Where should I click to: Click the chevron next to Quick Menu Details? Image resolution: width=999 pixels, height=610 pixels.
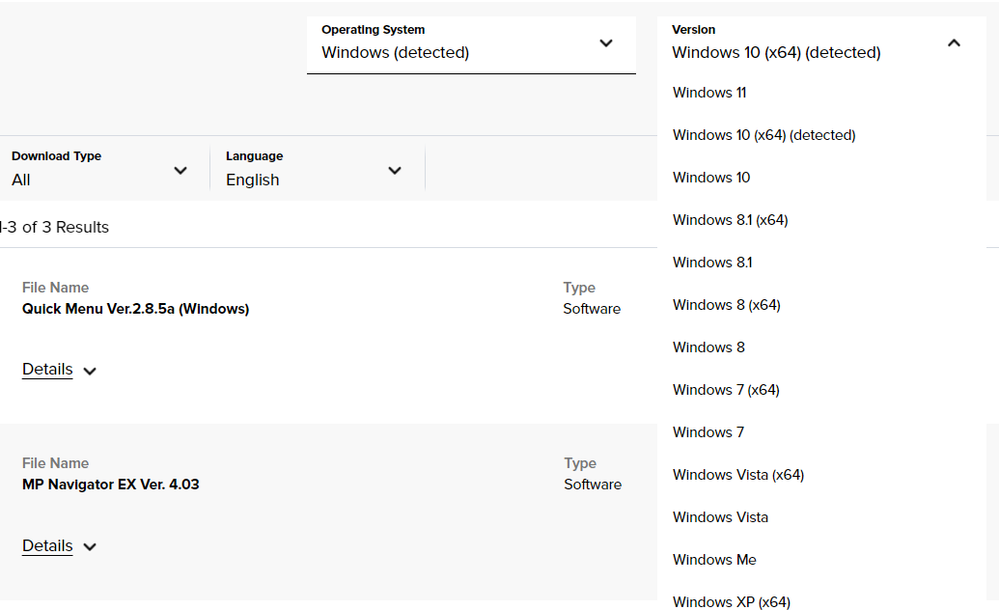(x=90, y=371)
